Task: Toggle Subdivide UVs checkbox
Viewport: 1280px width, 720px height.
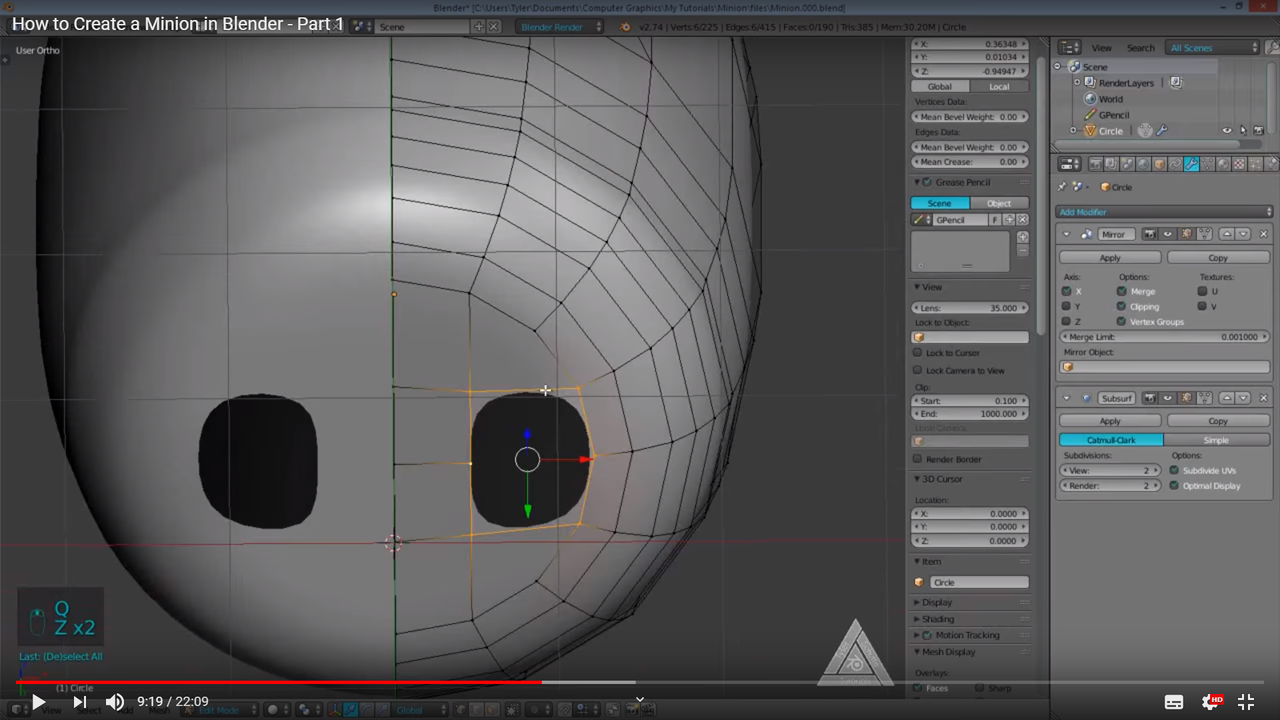Action: (1174, 470)
